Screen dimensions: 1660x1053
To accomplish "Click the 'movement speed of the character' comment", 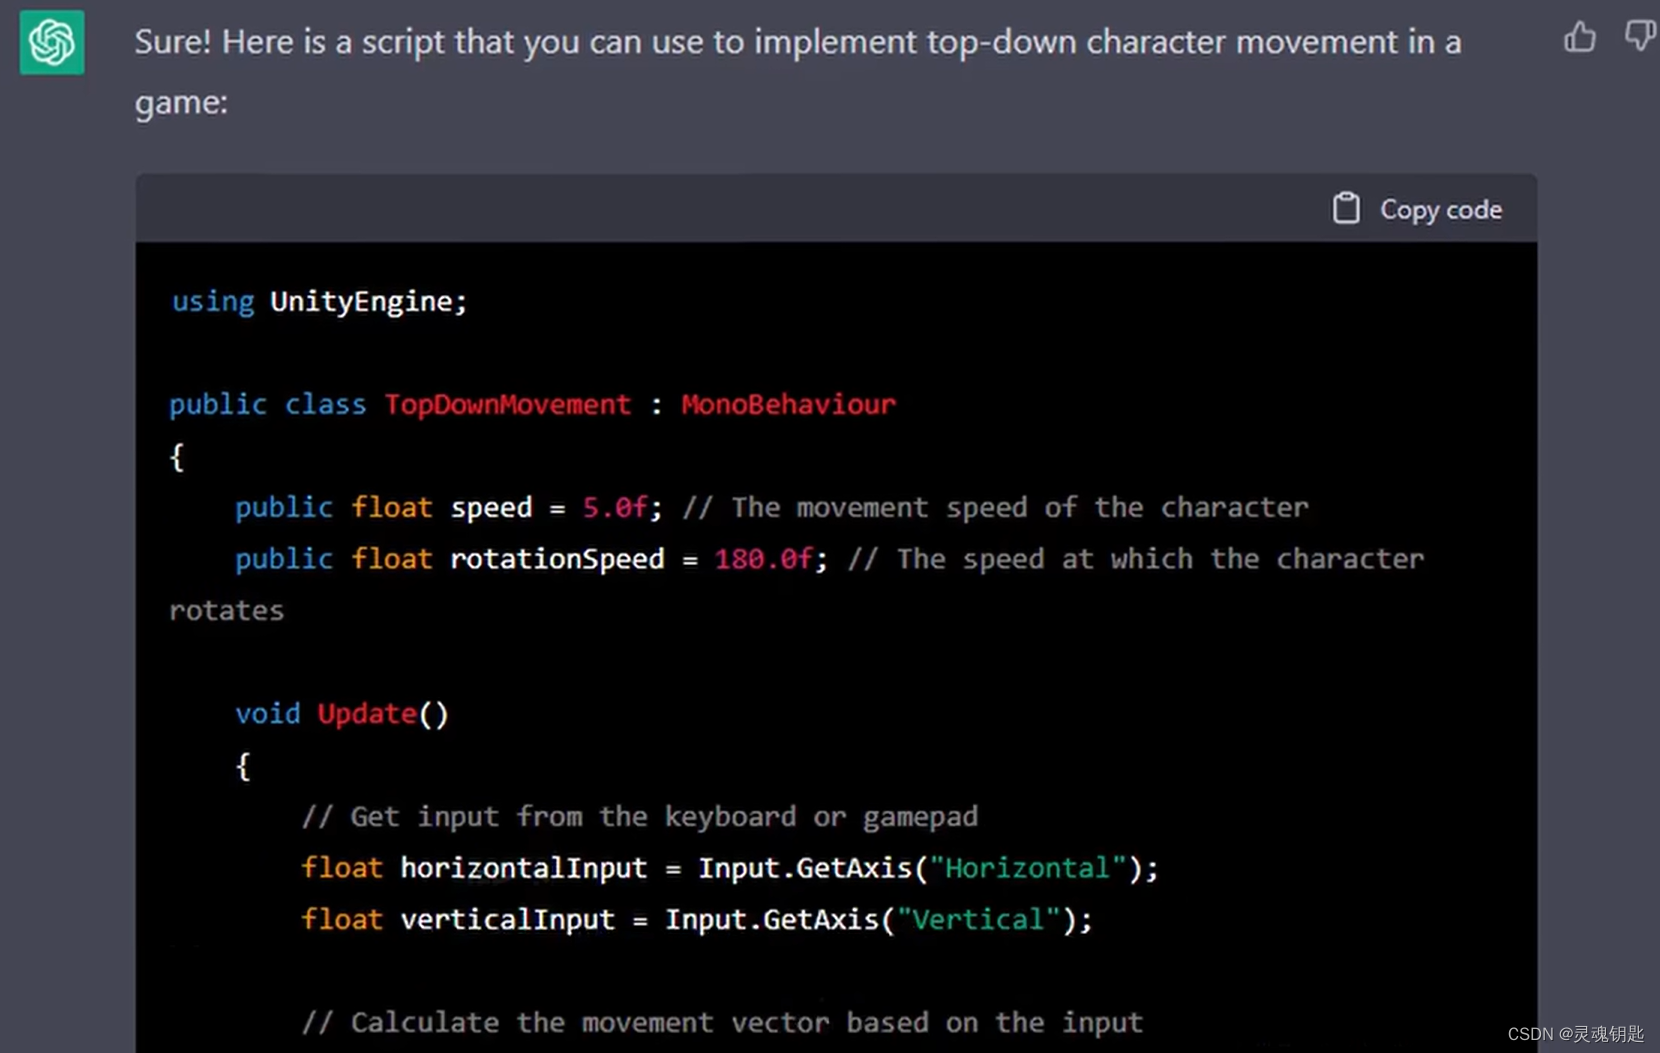I will click(995, 507).
